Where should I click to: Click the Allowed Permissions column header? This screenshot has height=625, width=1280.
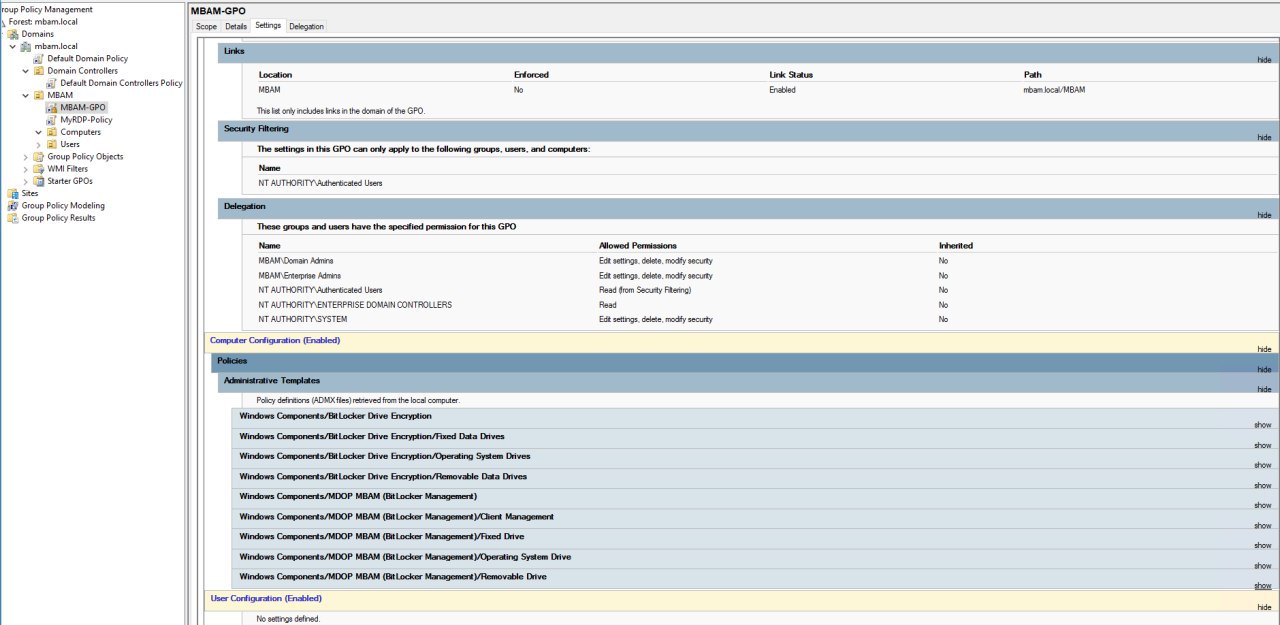click(x=638, y=245)
